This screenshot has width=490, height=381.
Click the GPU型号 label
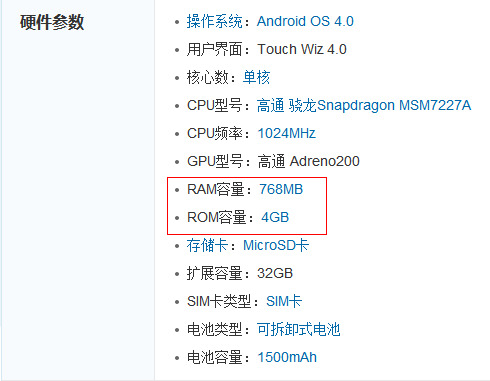pyautogui.click(x=215, y=161)
